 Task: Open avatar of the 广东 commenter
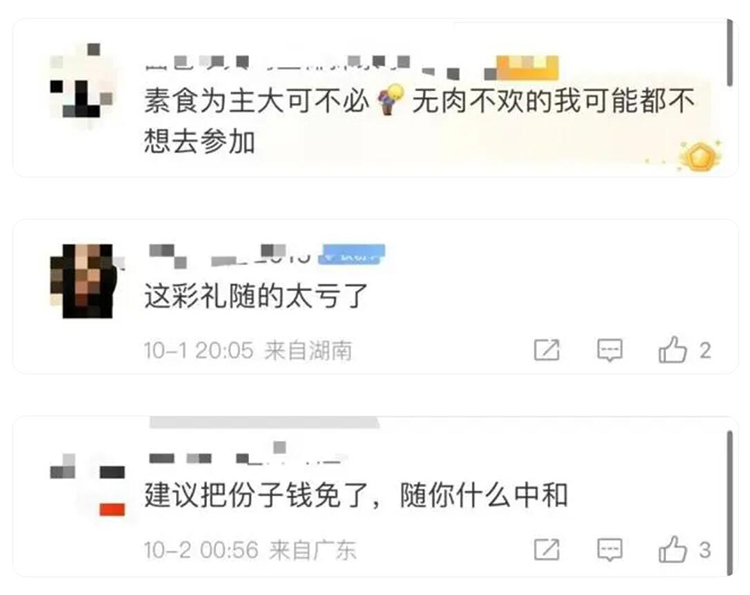point(88,484)
